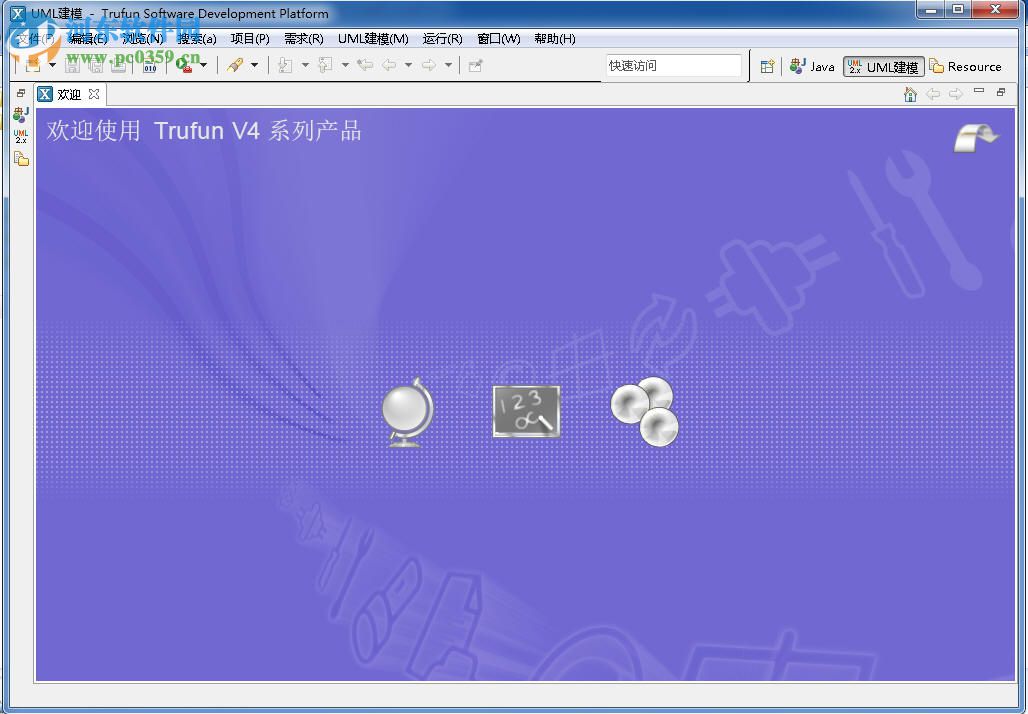Image resolution: width=1028 pixels, height=714 pixels.
Task: Switch to the Java perspective
Action: (x=812, y=66)
